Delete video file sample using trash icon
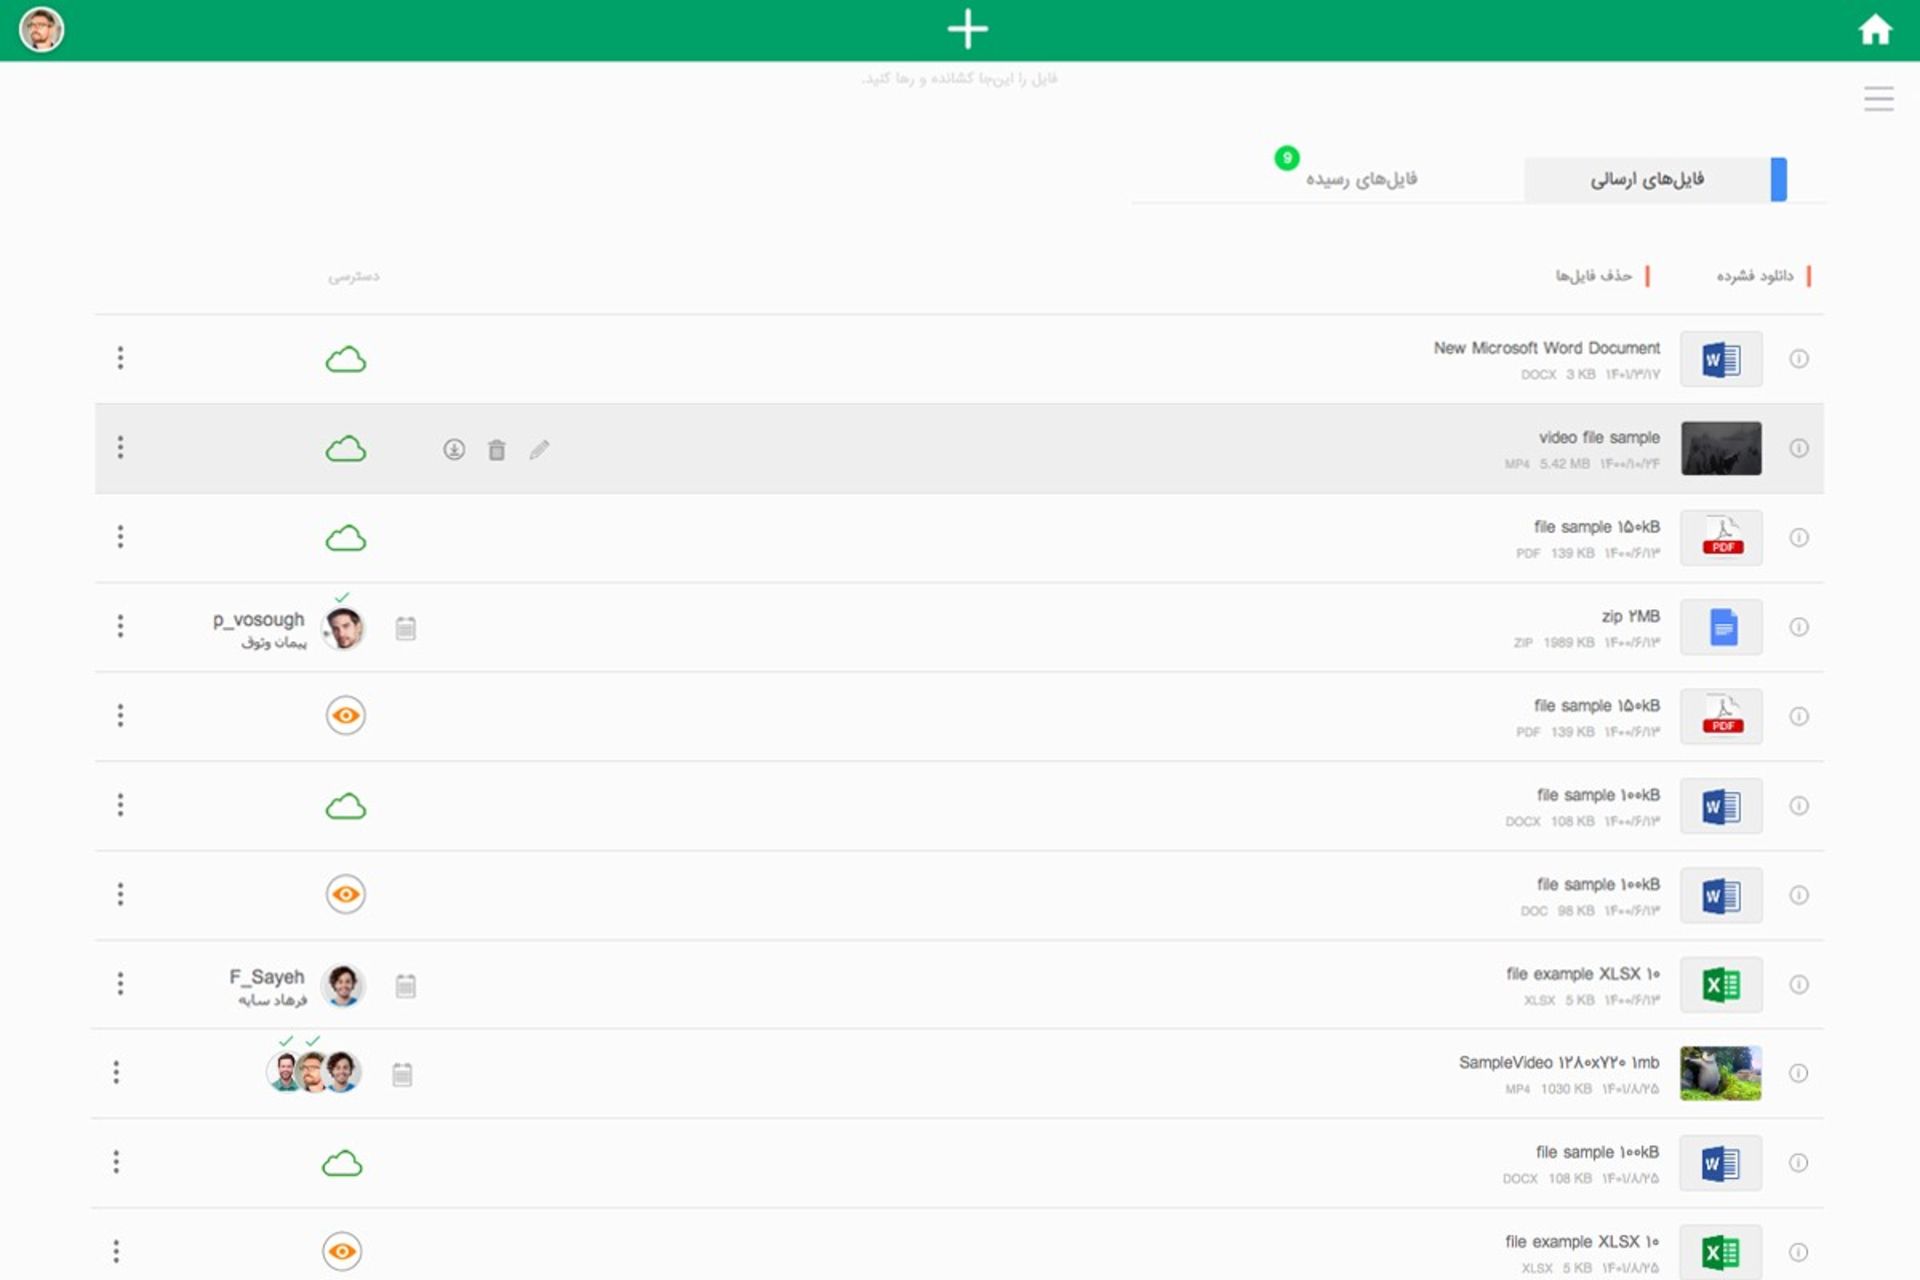This screenshot has height=1280, width=1920. coord(497,450)
